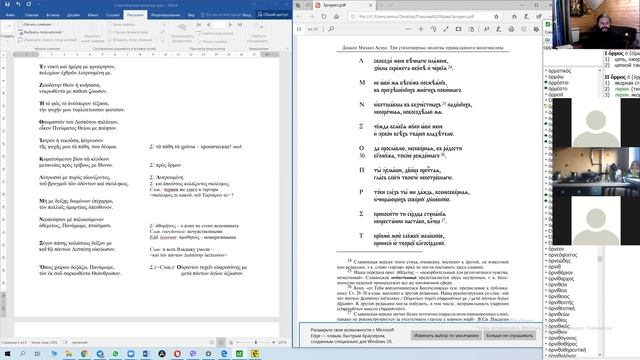The image size is (640, 360).
Task: Switch to the Главная ribbon tab
Action: point(31,15)
